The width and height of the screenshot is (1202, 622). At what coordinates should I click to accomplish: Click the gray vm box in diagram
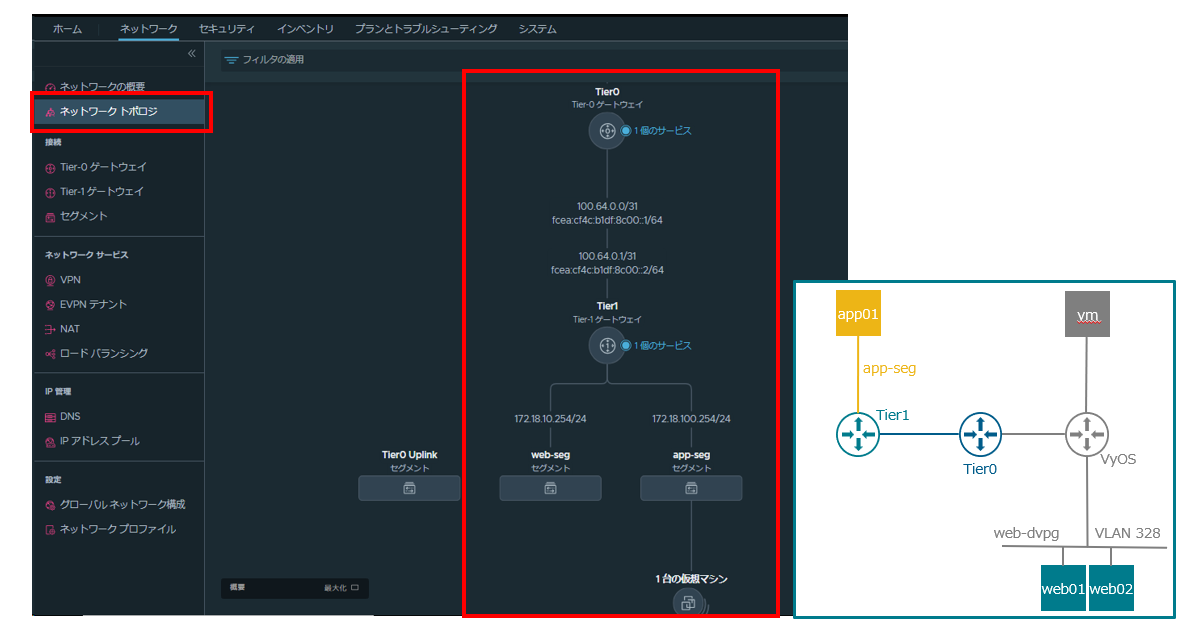1087,314
